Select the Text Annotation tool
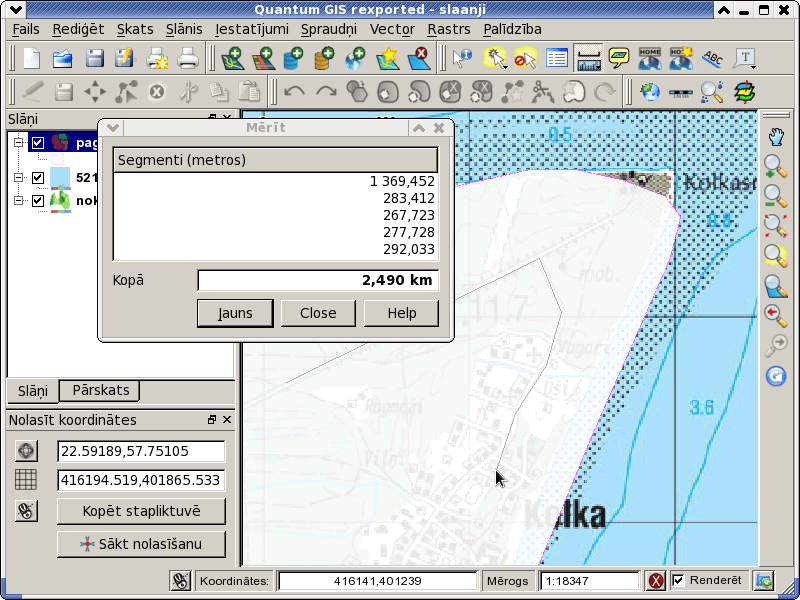Viewport: 800px width, 600px height. [x=744, y=58]
